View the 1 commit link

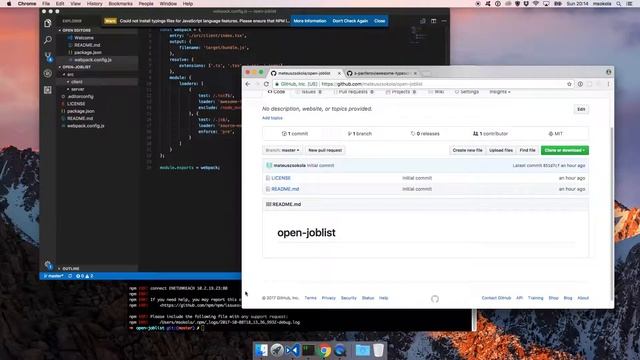click(295, 133)
